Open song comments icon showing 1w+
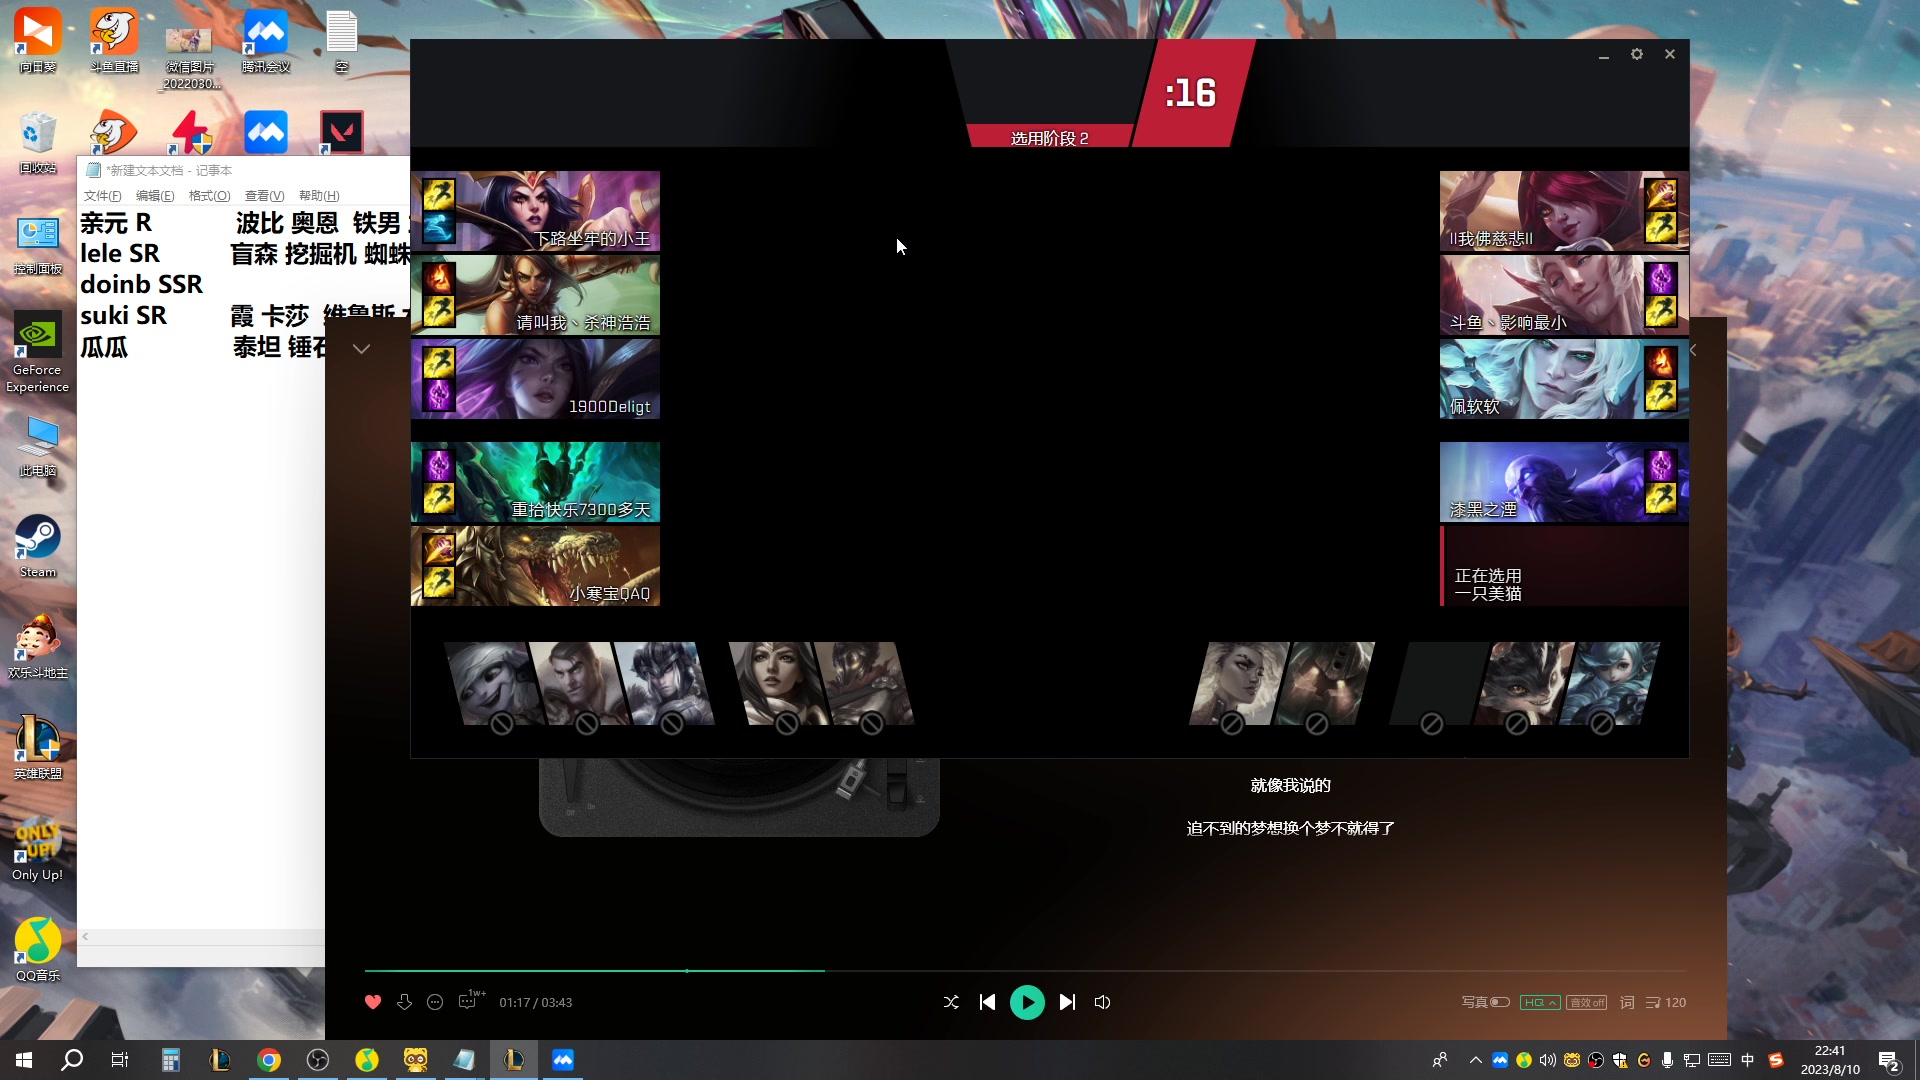 click(x=471, y=1000)
